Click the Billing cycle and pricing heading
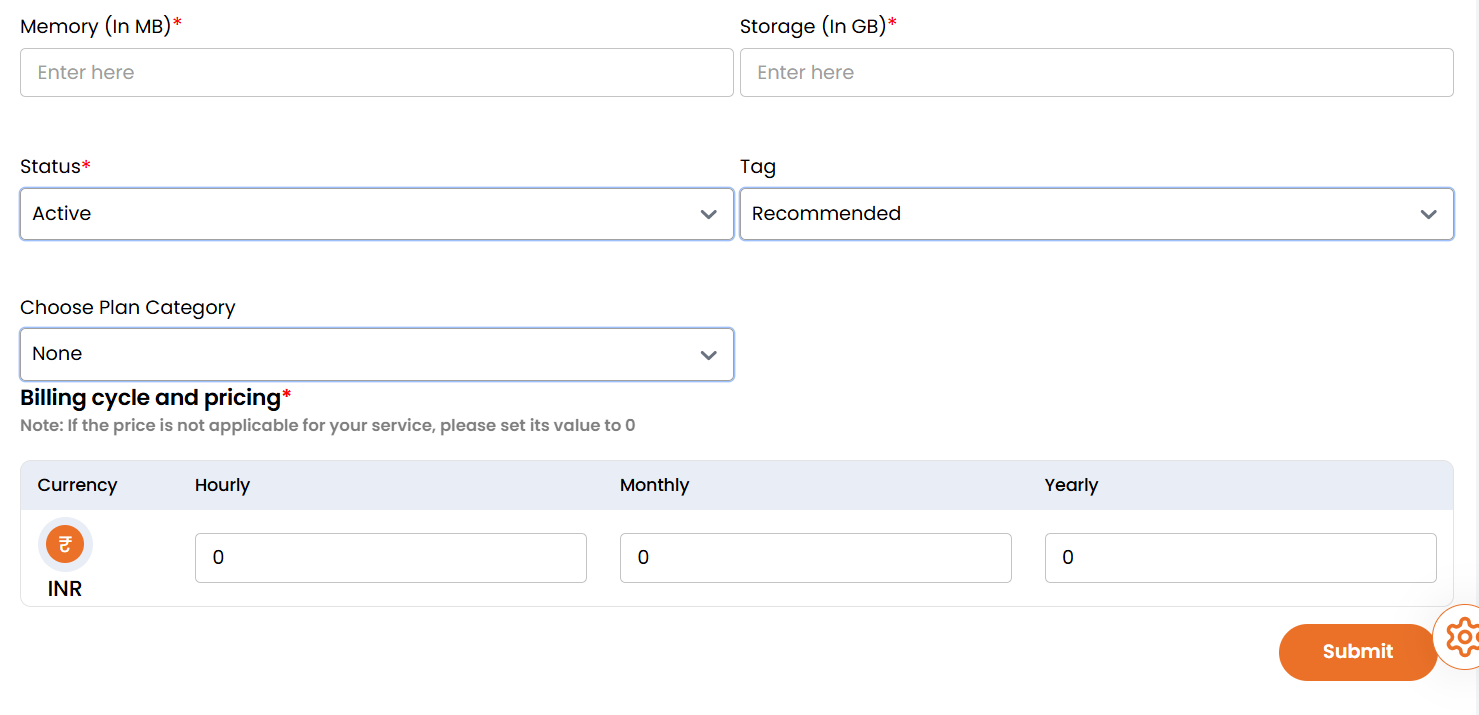This screenshot has height=715, width=1479. pyautogui.click(x=150, y=398)
